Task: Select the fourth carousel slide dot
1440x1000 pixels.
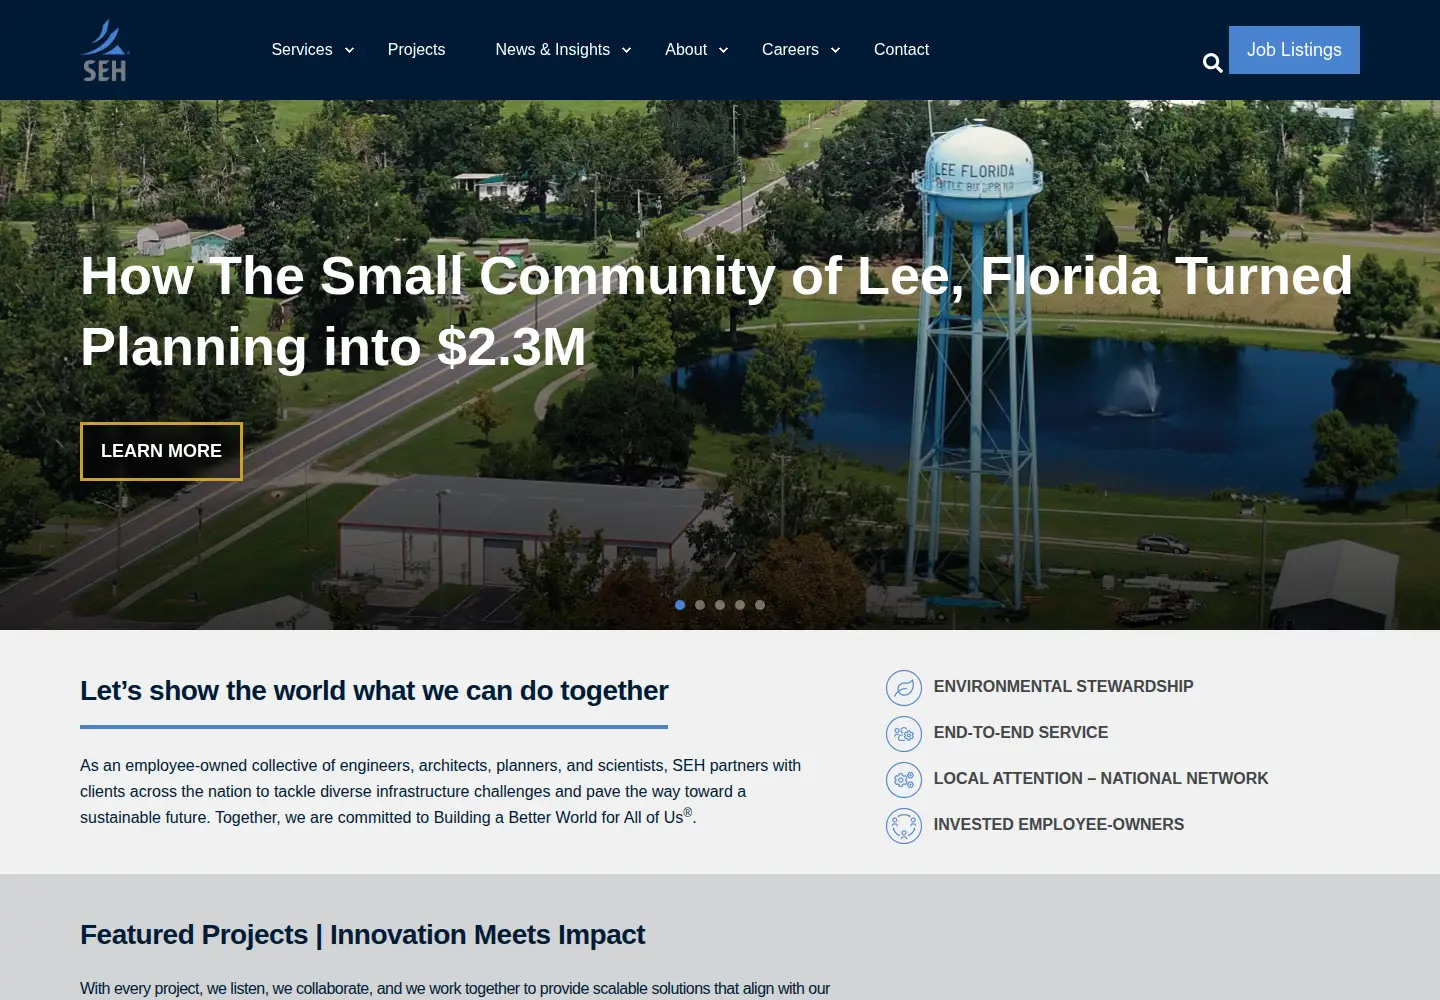Action: point(740,605)
